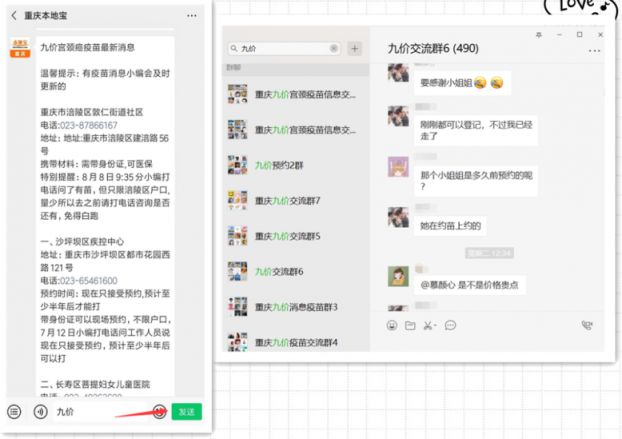Open first 重庆九价宫颈疫苗信息交... group result
Viewport: 622px width, 439px height.
tap(296, 94)
